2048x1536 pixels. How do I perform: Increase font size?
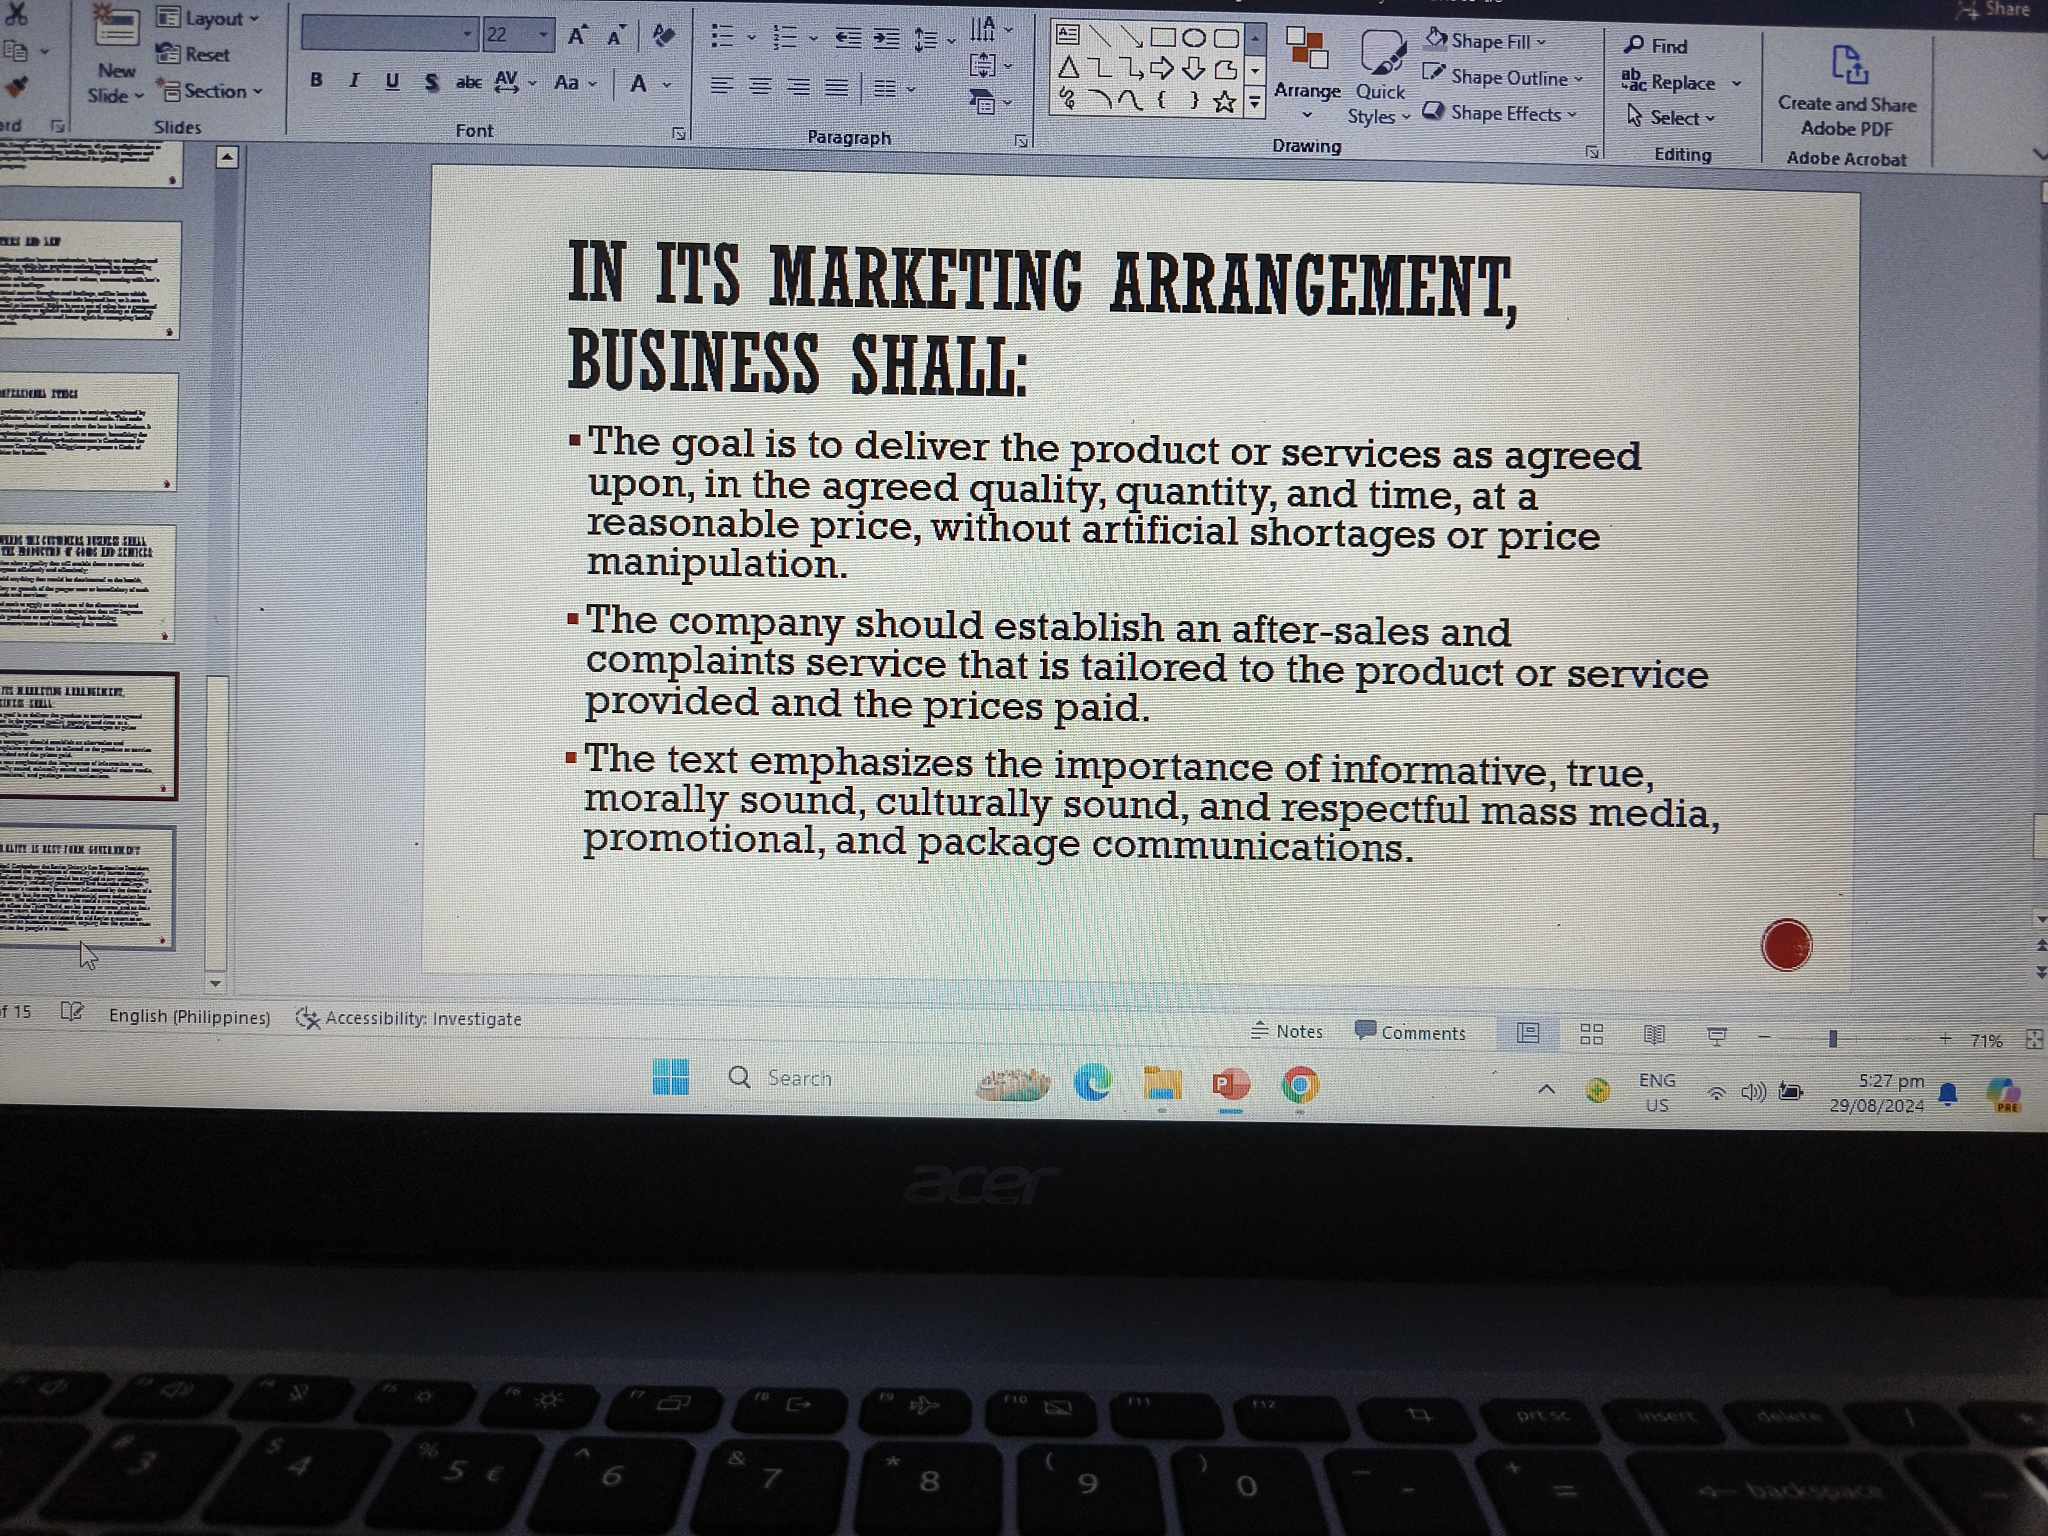click(x=577, y=37)
